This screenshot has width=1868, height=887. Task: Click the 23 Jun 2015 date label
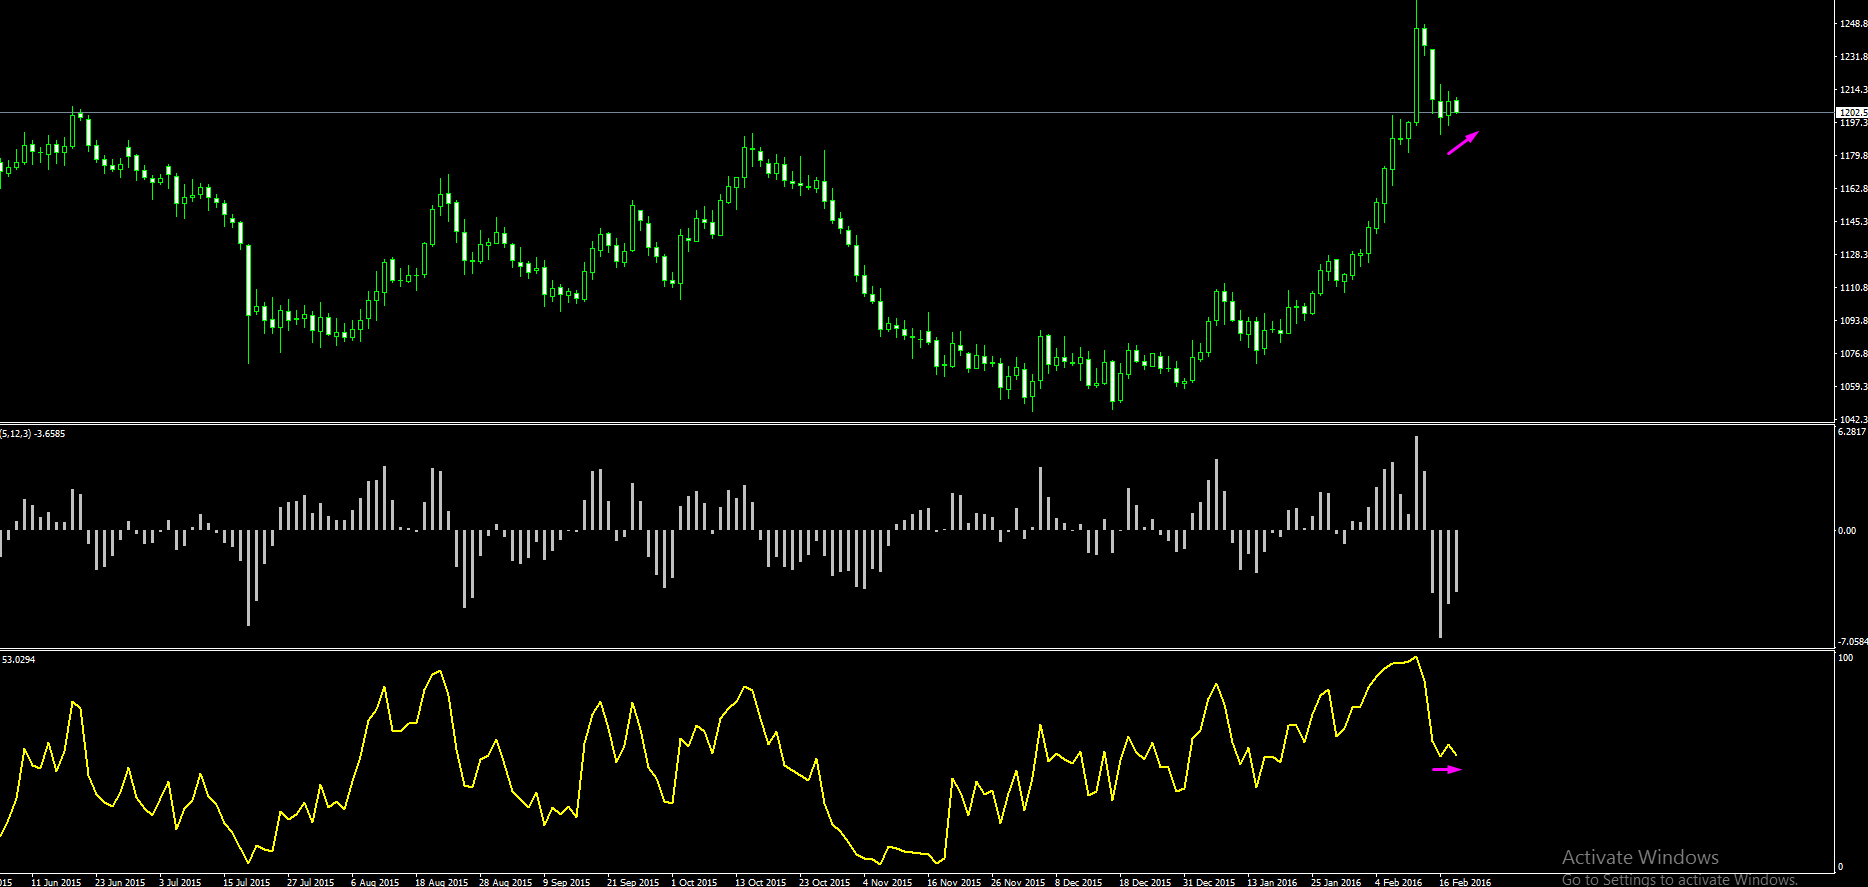coord(120,882)
